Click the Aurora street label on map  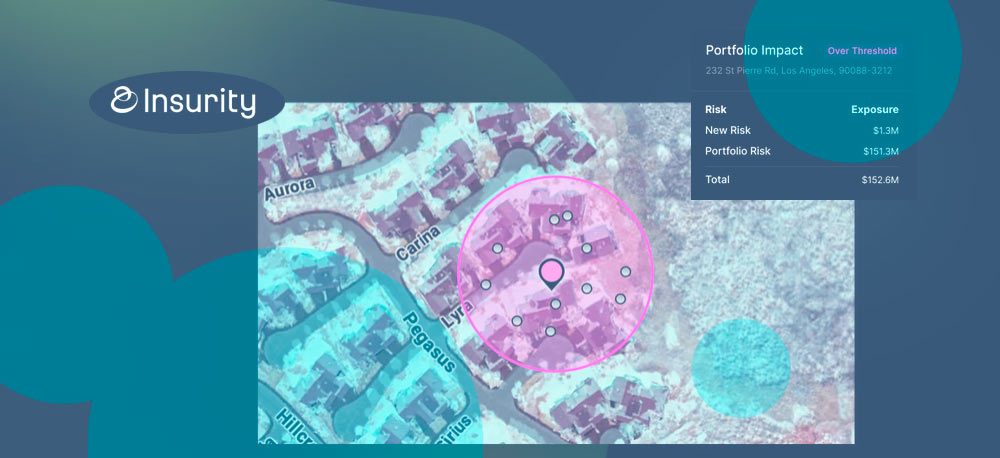pos(290,189)
